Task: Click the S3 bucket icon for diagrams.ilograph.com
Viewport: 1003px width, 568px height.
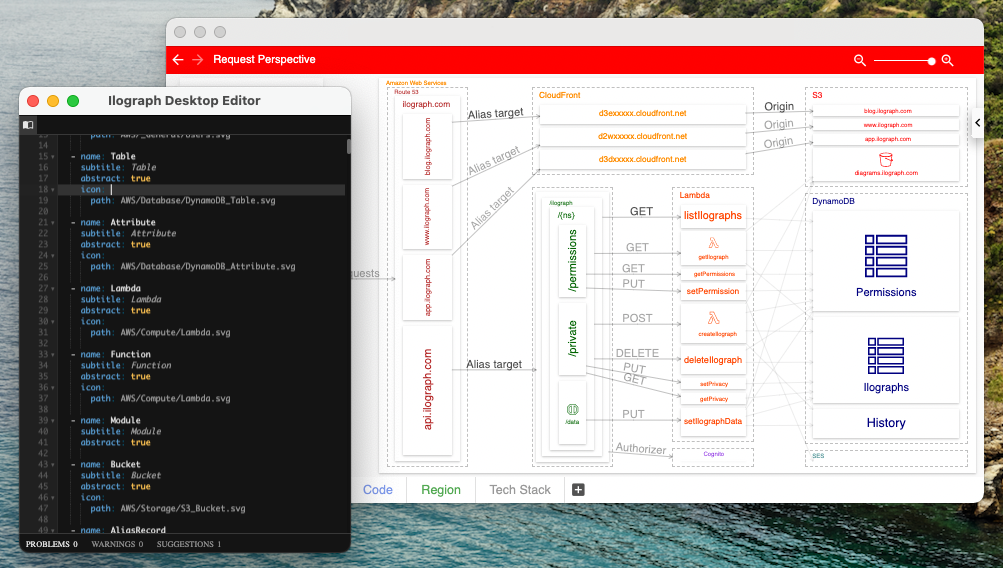Action: 886,159
